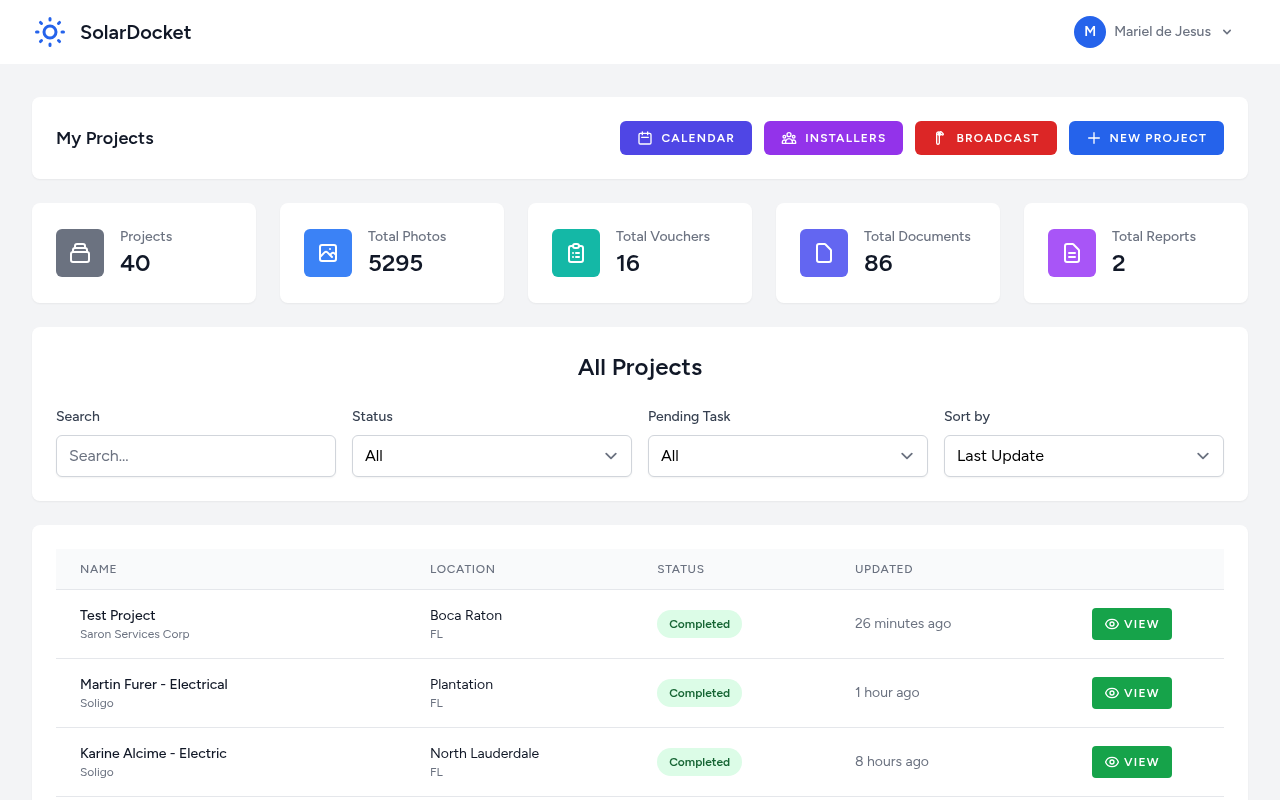Open the Pending Task filter dropdown
This screenshot has width=1280, height=800.
tap(787, 456)
